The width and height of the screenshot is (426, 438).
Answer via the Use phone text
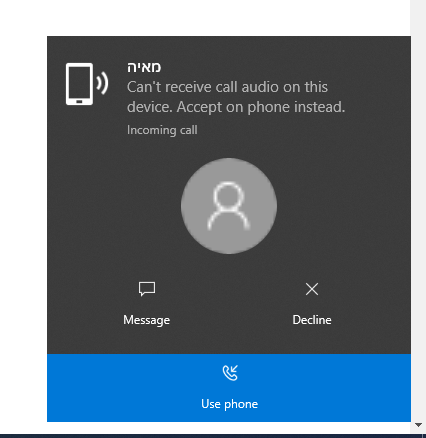pyautogui.click(x=230, y=404)
